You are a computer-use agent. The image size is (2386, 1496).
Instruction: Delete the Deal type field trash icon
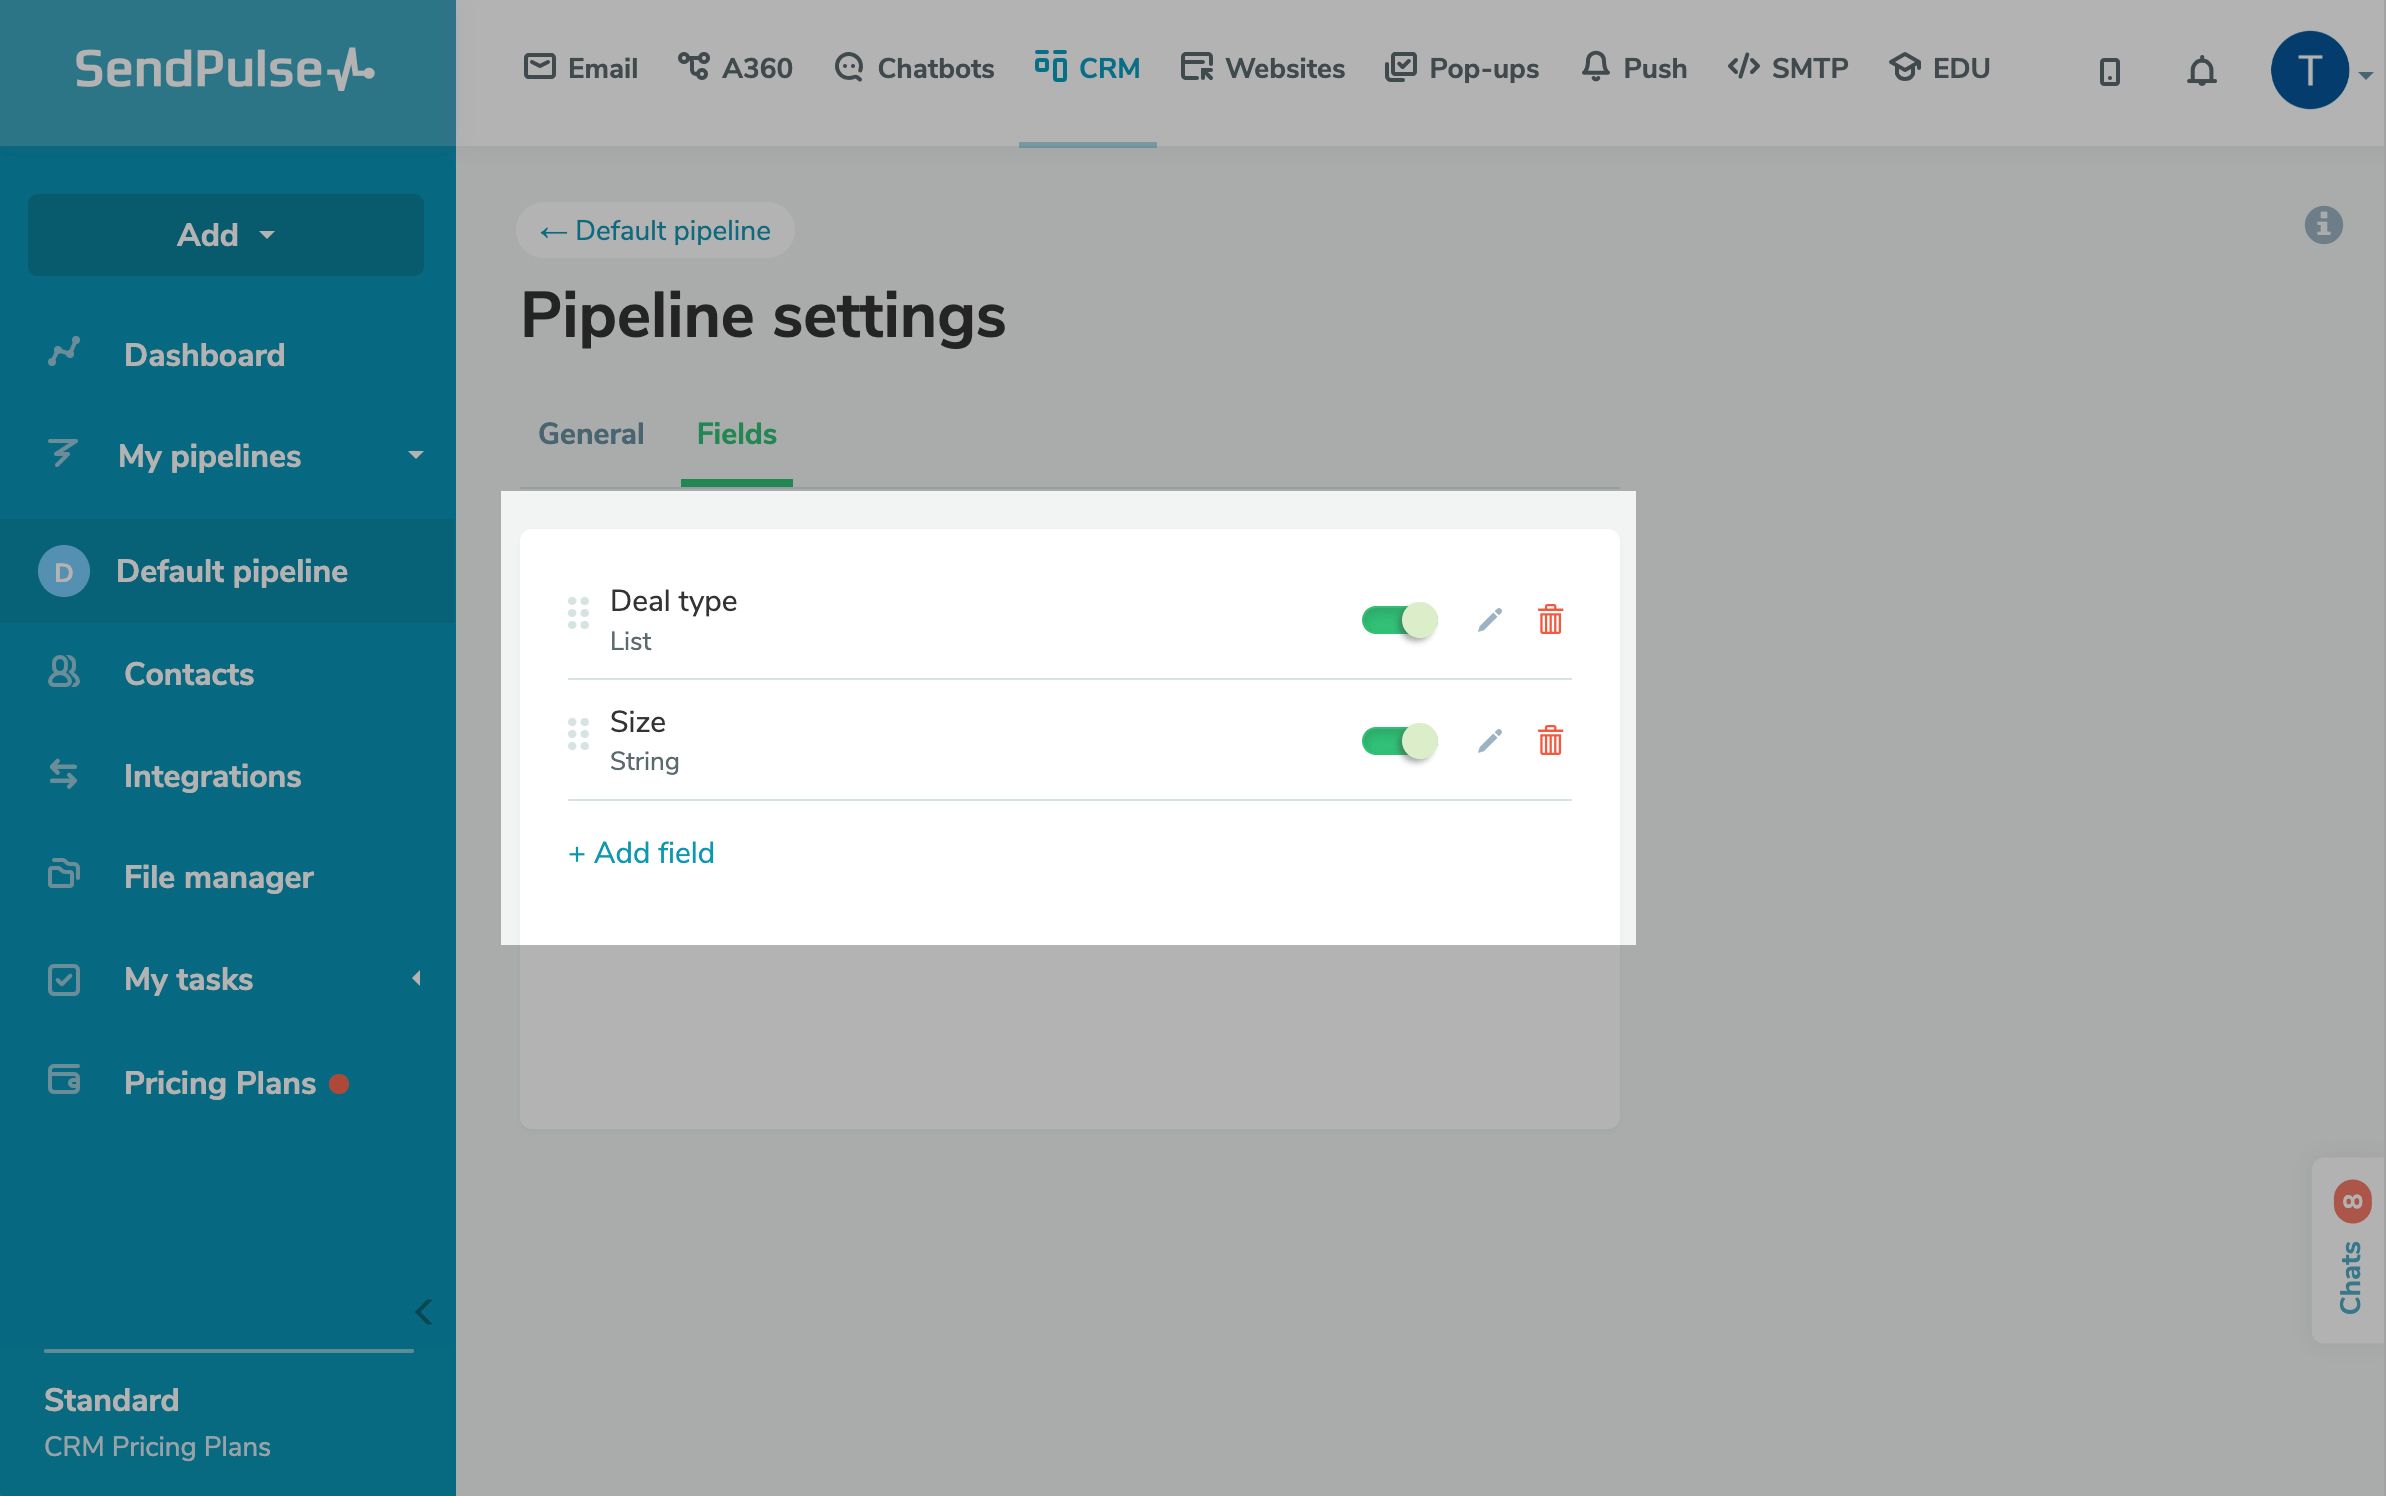click(x=1550, y=620)
